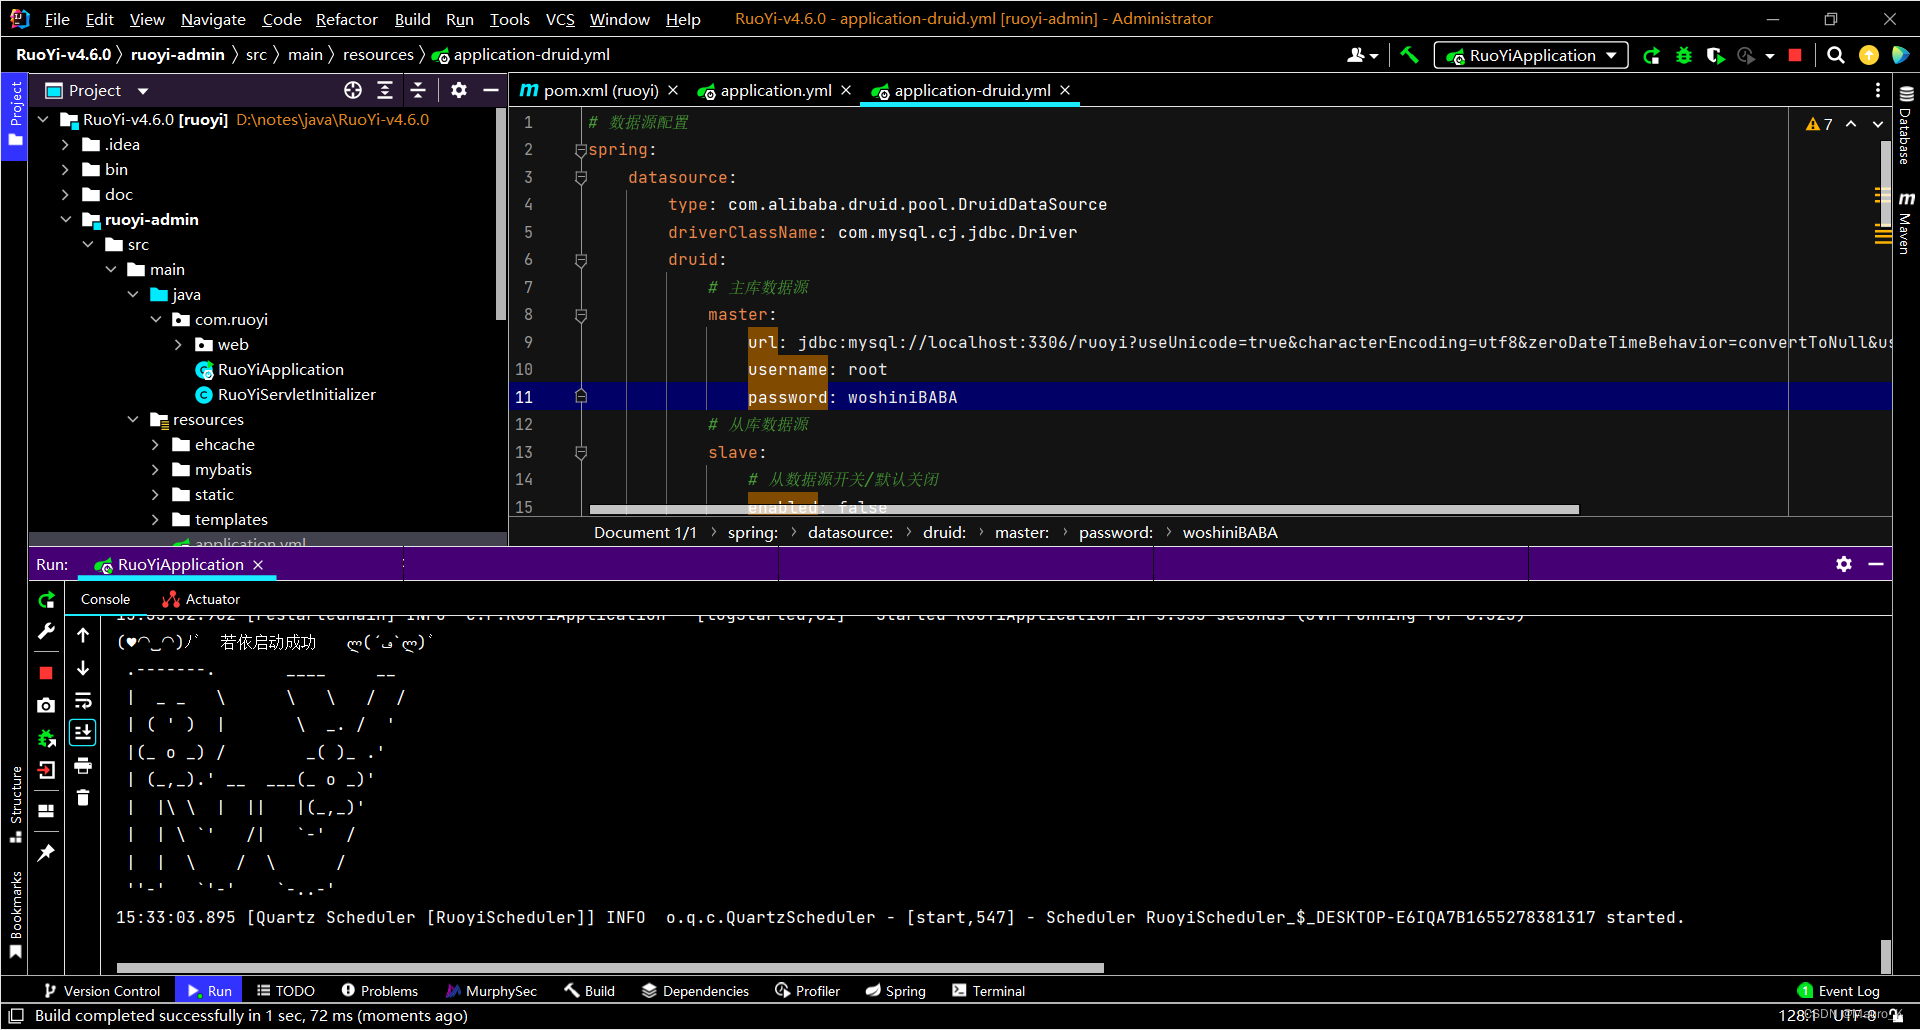Run with Coverage shield icon
The height and width of the screenshot is (1030, 1920).
pyautogui.click(x=1716, y=55)
